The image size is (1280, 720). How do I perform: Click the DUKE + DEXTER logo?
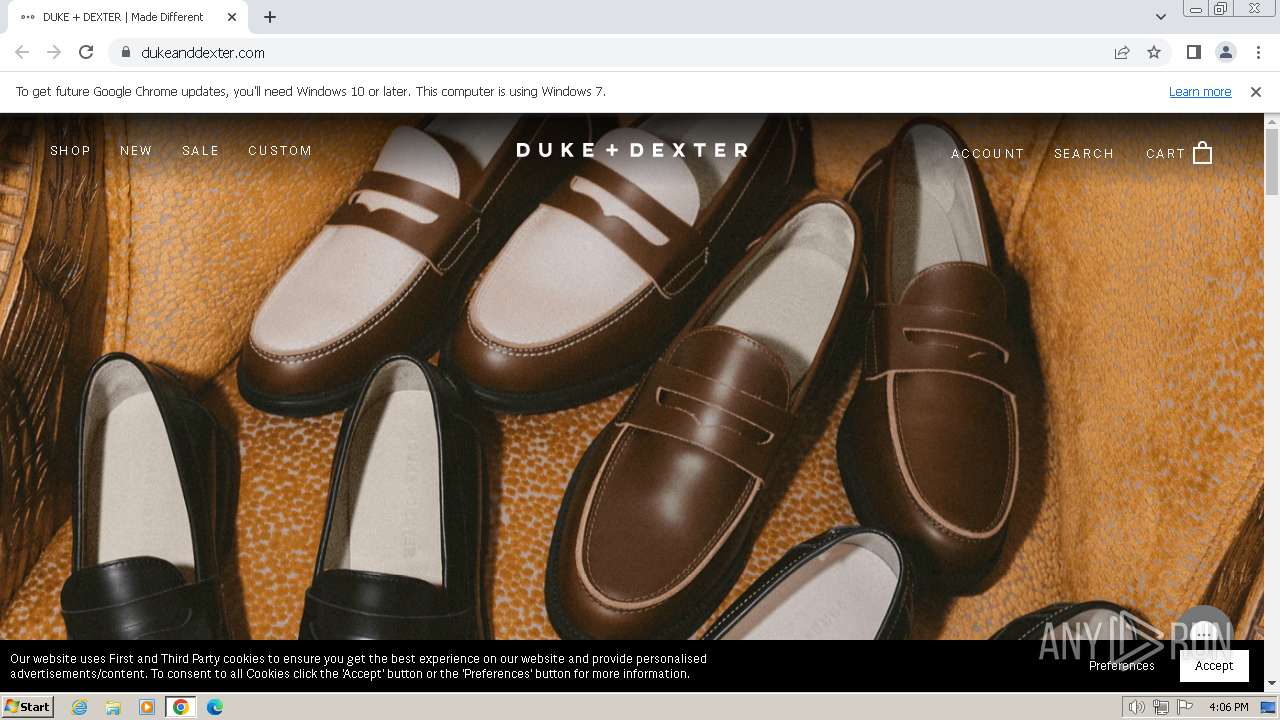pos(632,150)
